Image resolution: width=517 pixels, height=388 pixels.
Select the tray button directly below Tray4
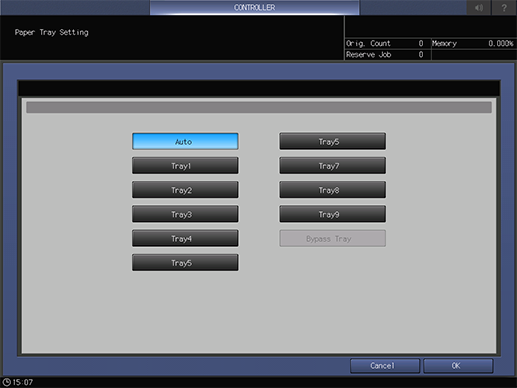coord(185,263)
